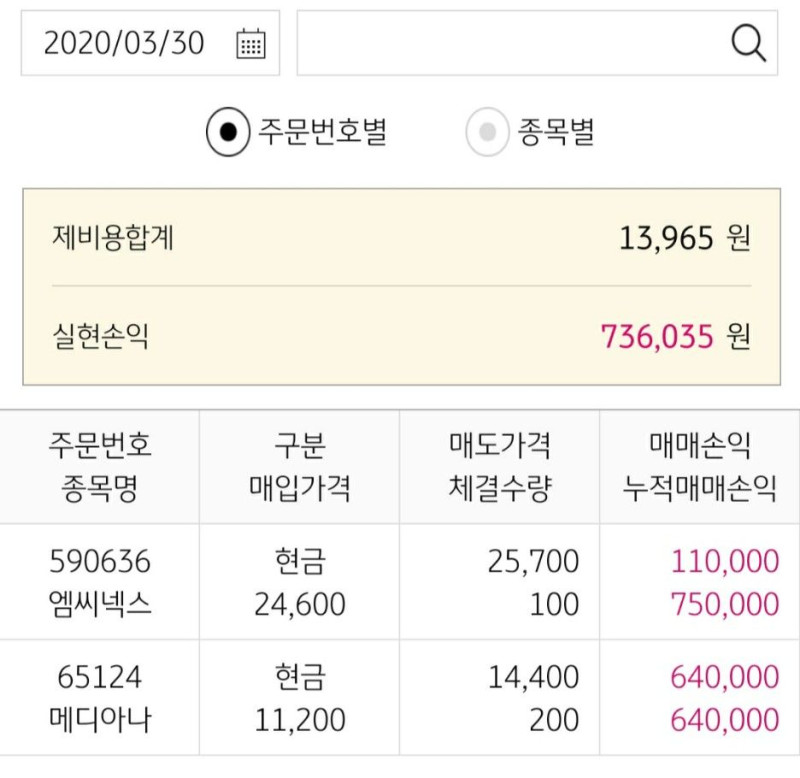Viewport: 800px width, 778px height.
Task: Click the 제비용합계 13,965 원 amount
Action: click(x=684, y=238)
